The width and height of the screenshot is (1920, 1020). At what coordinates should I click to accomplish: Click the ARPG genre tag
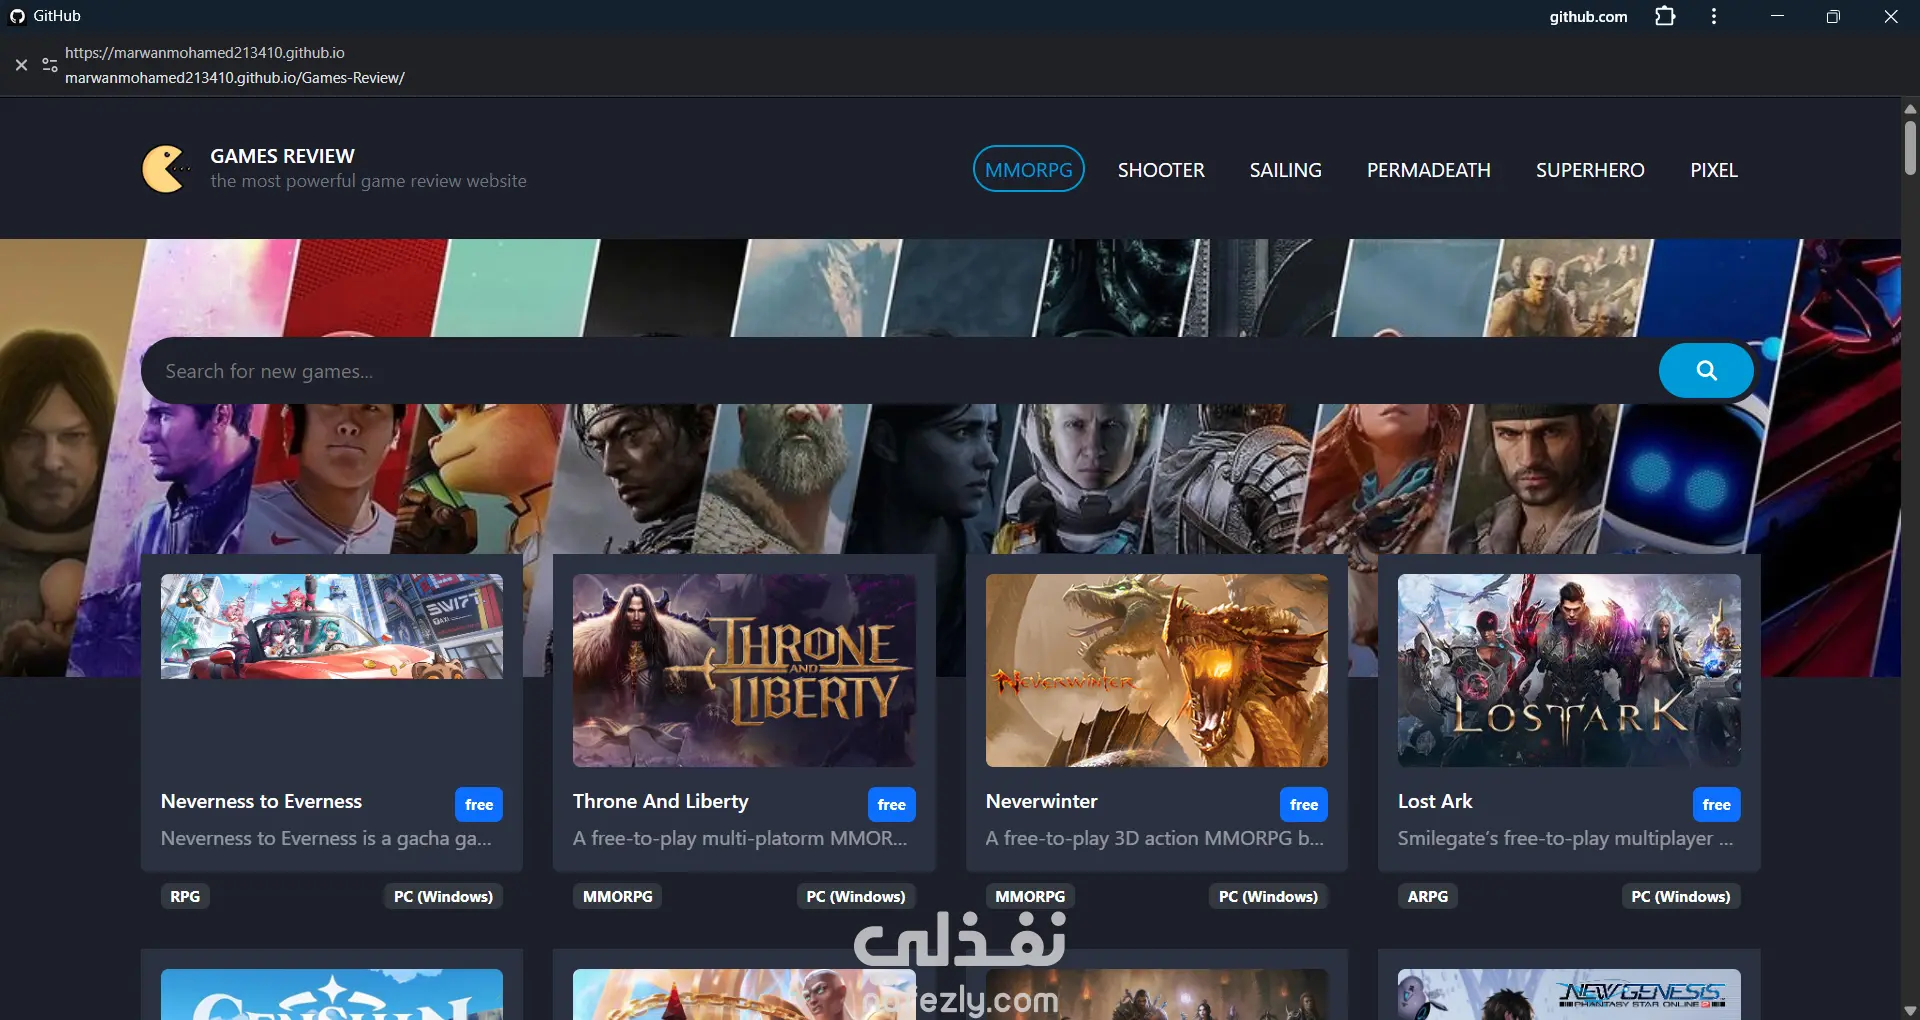1428,896
